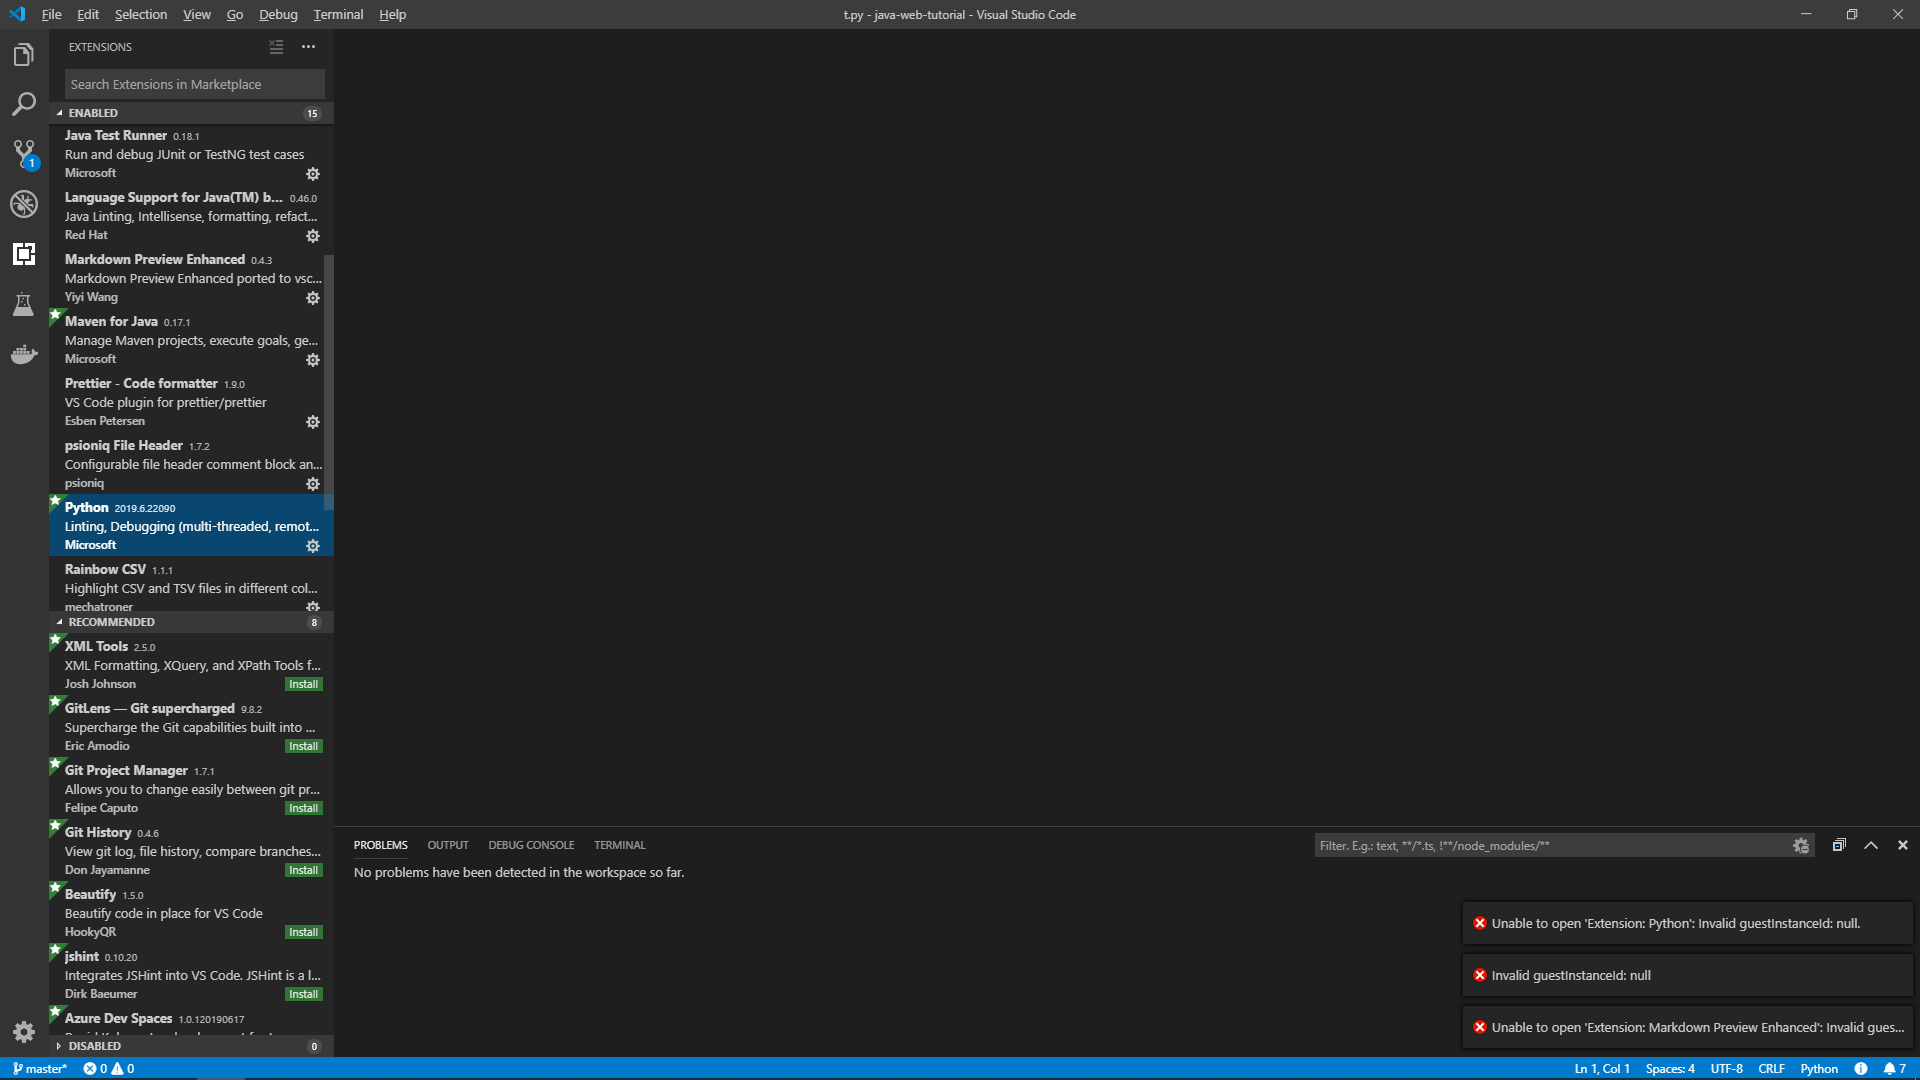Click the master branch indicator in status bar

40,1068
